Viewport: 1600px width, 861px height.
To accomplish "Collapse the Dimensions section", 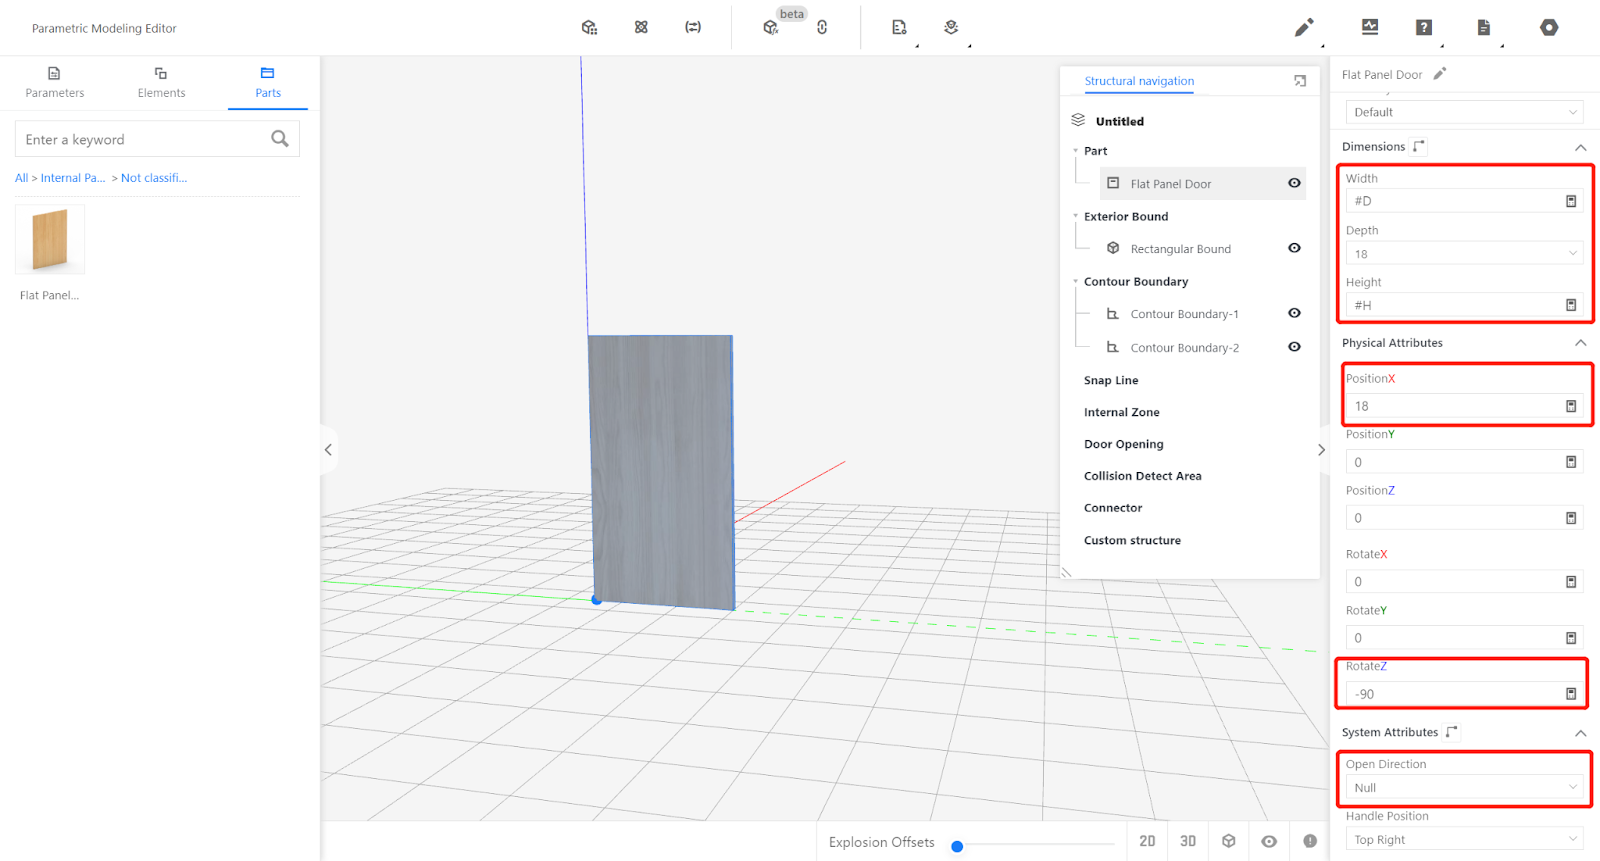I will coord(1581,147).
